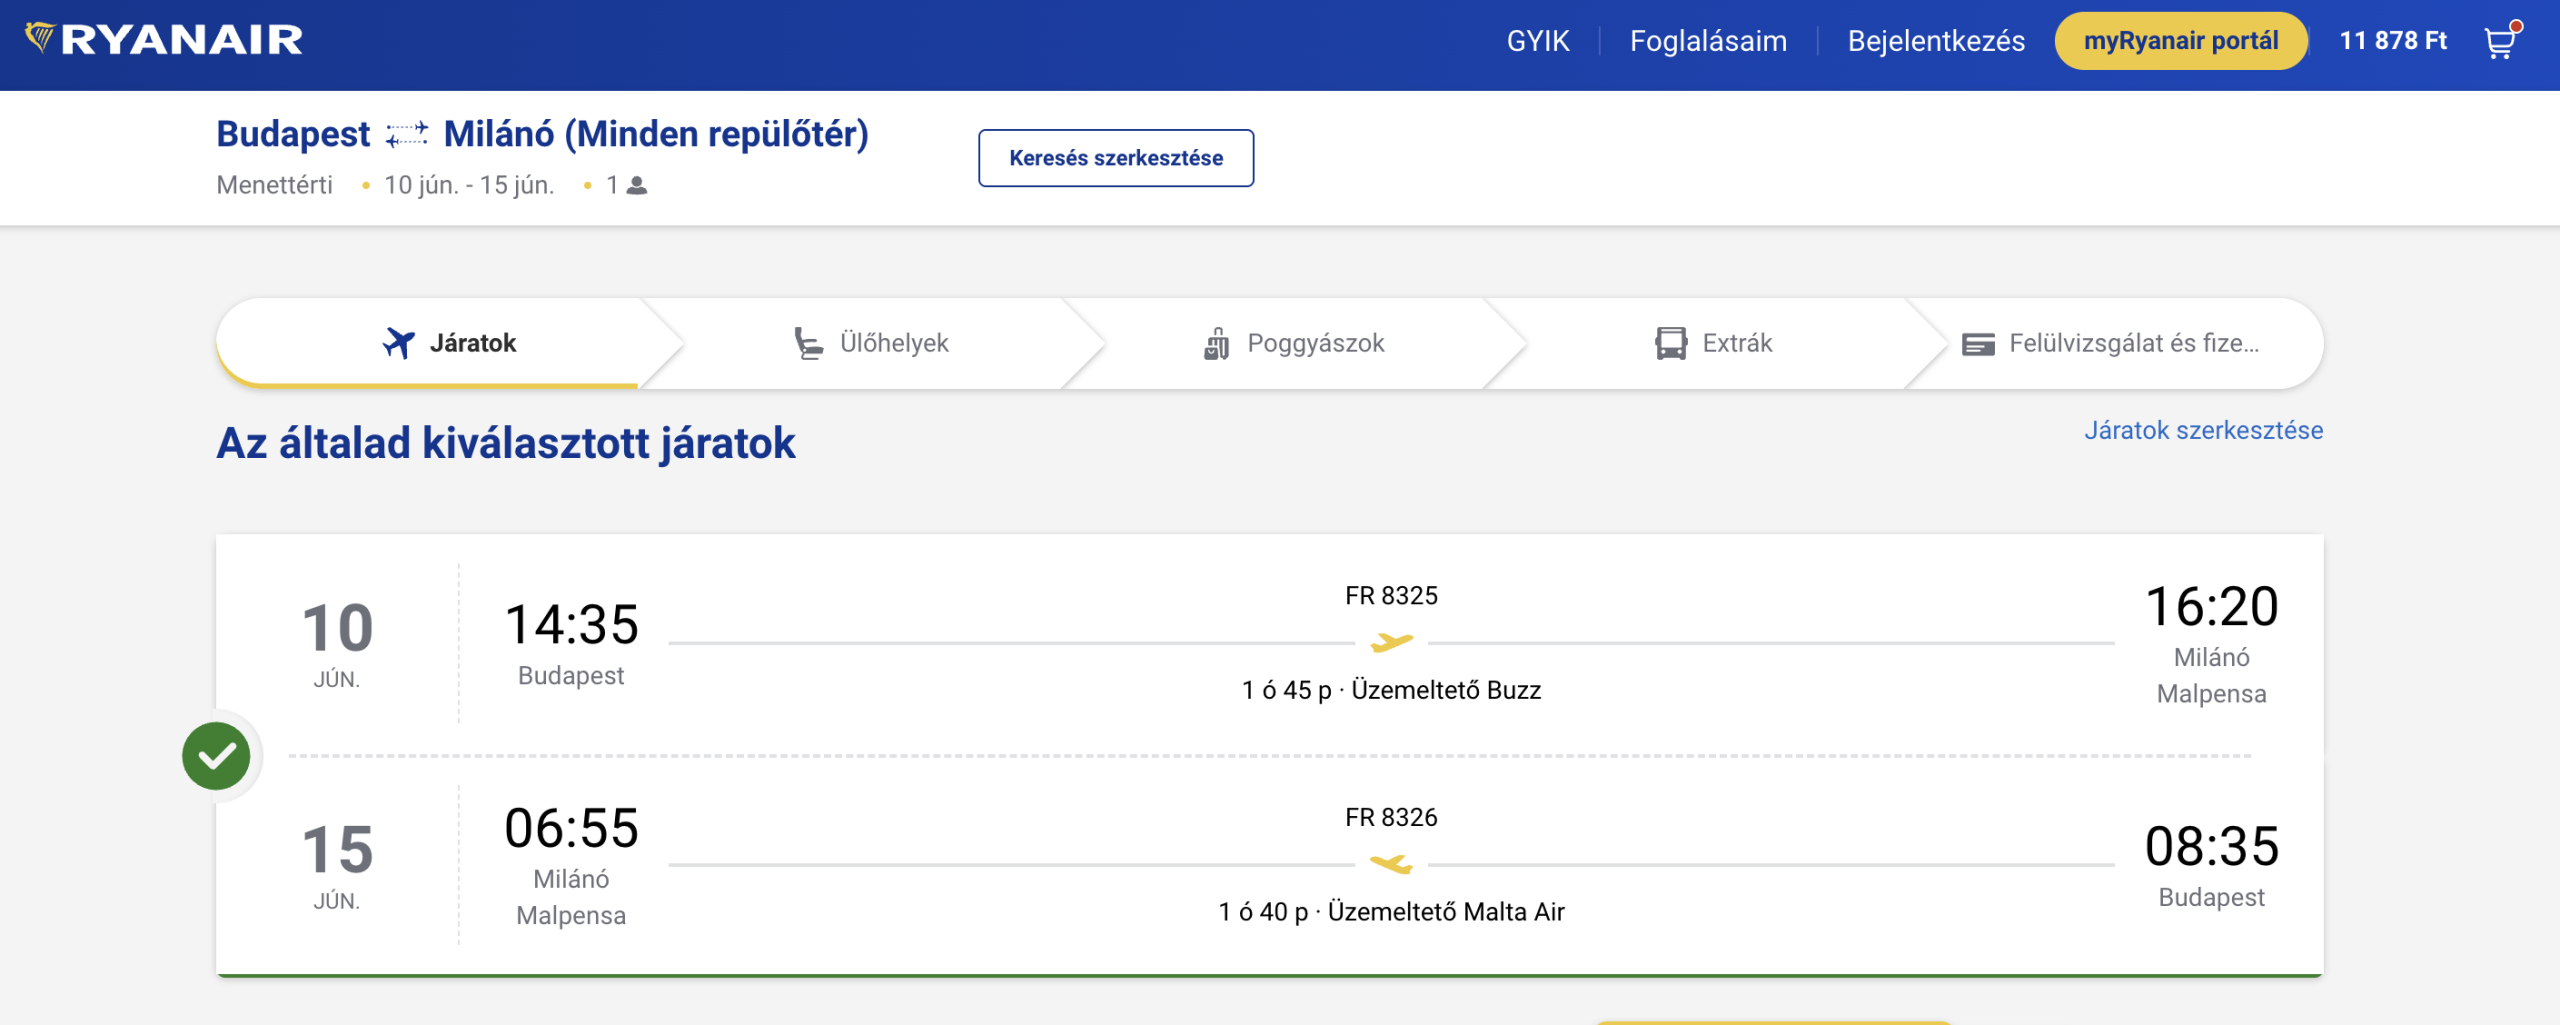Click the yellow plane icon under FR 8325
This screenshot has height=1025, width=2560.
tap(1392, 642)
